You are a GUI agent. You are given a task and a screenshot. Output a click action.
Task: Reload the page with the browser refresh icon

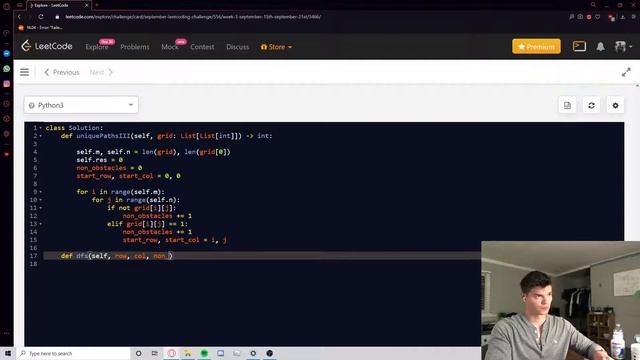pos(41,17)
